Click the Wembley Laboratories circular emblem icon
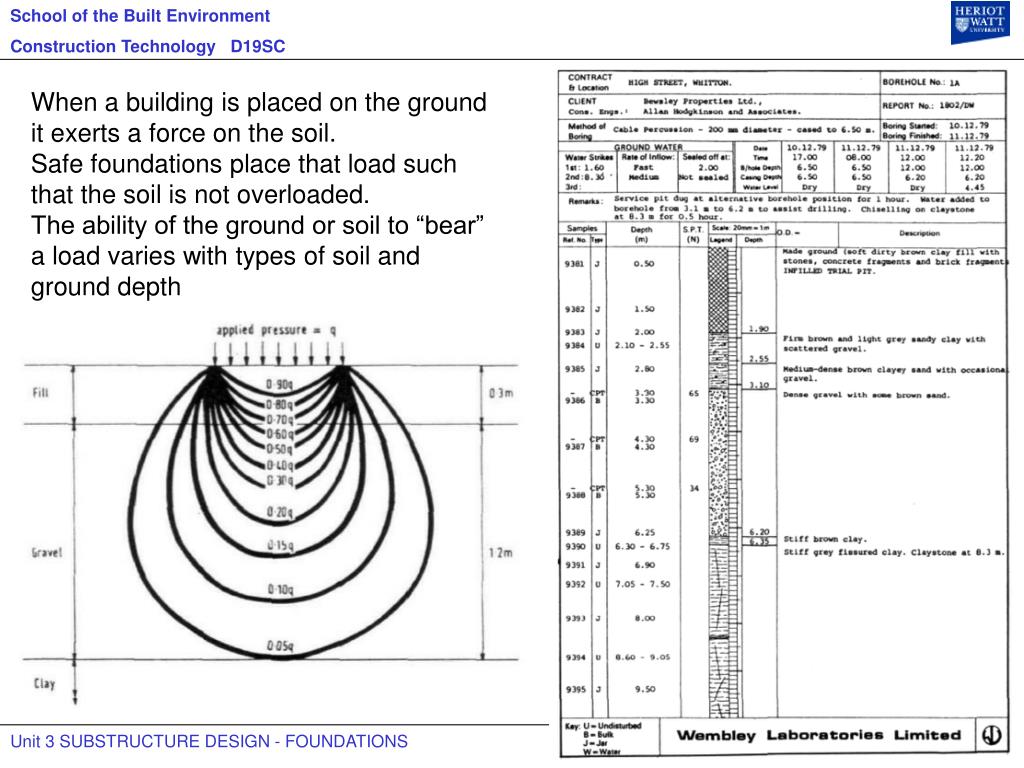This screenshot has height=768, width=1024. click(x=991, y=735)
